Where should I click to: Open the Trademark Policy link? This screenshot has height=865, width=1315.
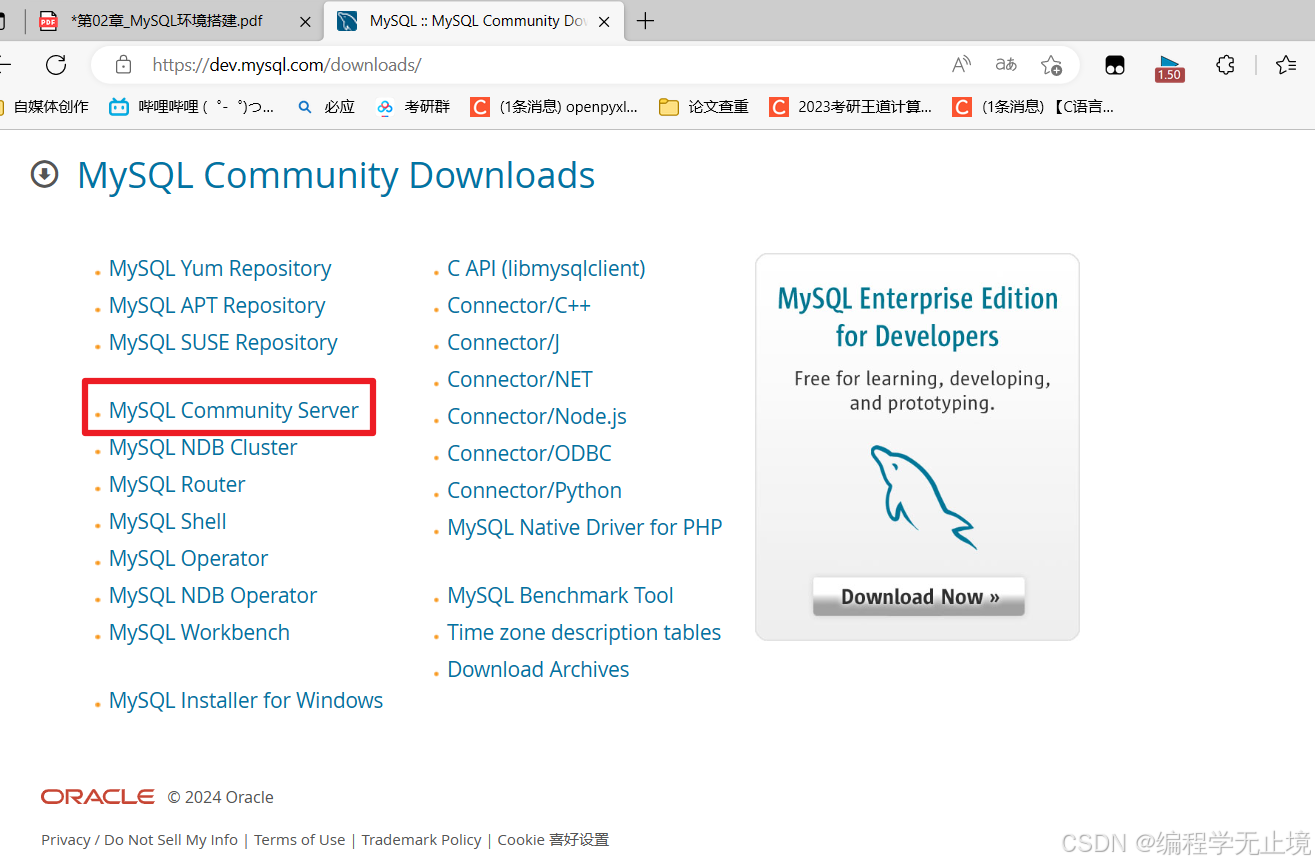pyautogui.click(x=421, y=840)
